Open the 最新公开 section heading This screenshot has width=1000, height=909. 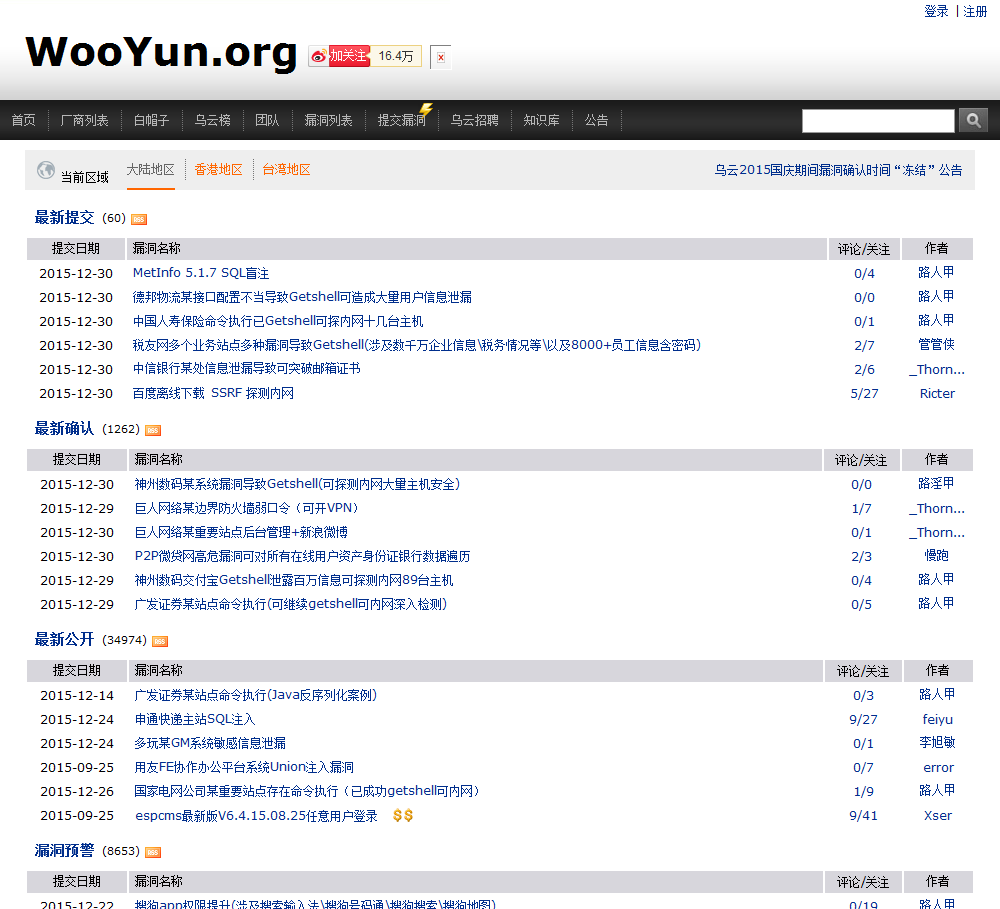pyautogui.click(x=64, y=639)
